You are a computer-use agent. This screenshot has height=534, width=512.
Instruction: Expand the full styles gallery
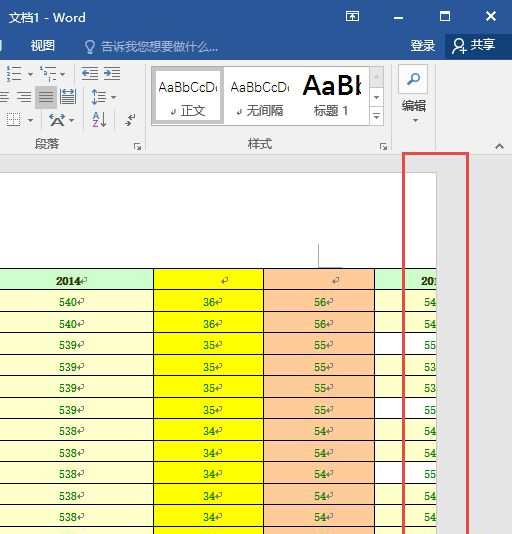[376, 116]
